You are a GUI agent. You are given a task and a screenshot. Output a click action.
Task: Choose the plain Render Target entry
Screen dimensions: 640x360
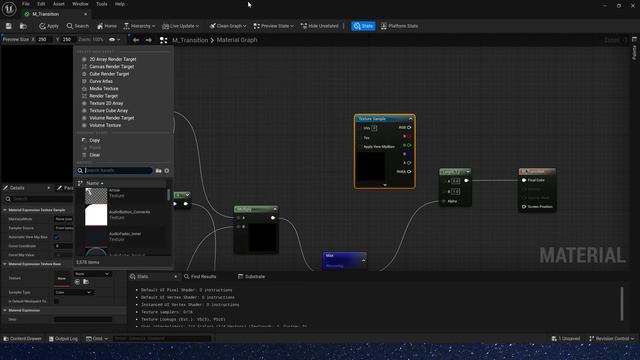(x=103, y=96)
